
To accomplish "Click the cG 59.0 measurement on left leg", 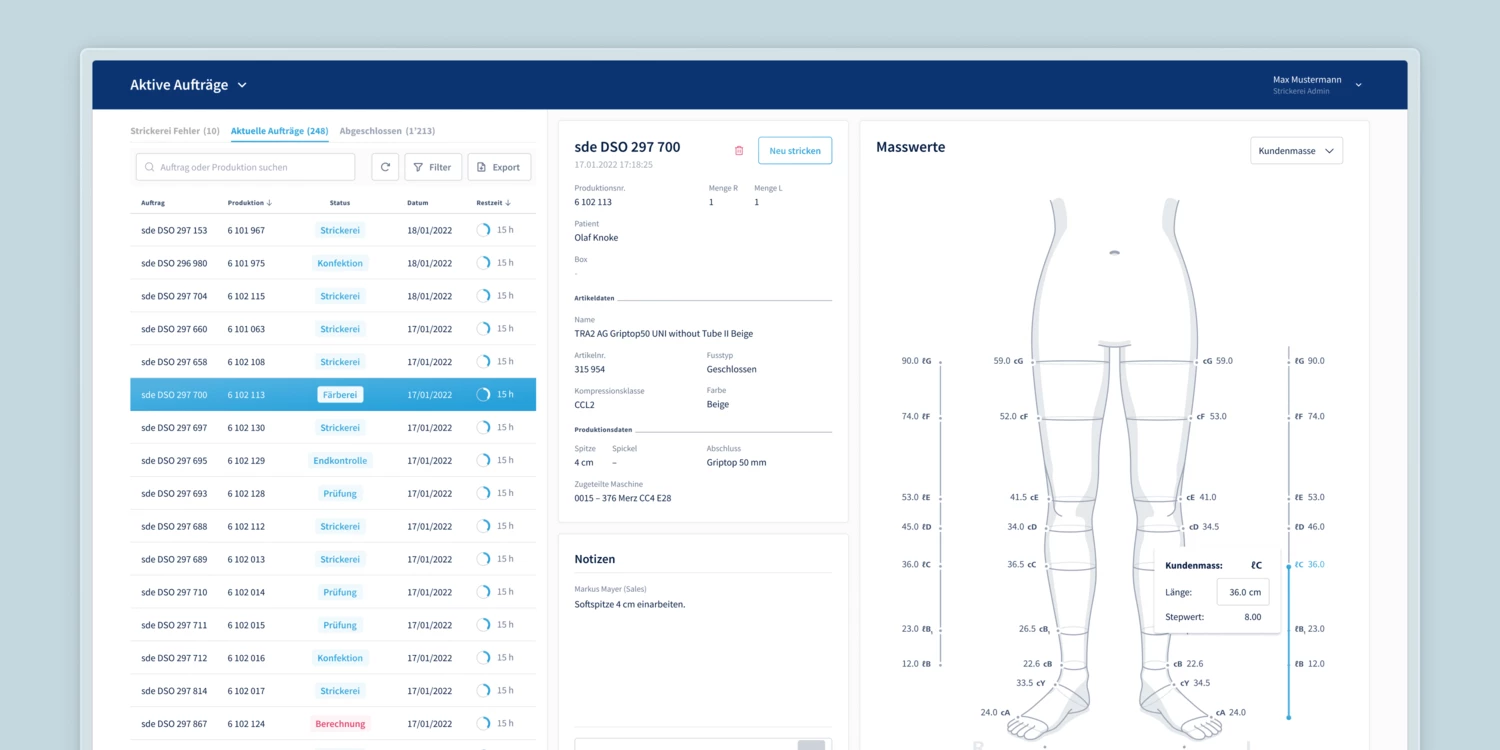I will (1008, 361).
